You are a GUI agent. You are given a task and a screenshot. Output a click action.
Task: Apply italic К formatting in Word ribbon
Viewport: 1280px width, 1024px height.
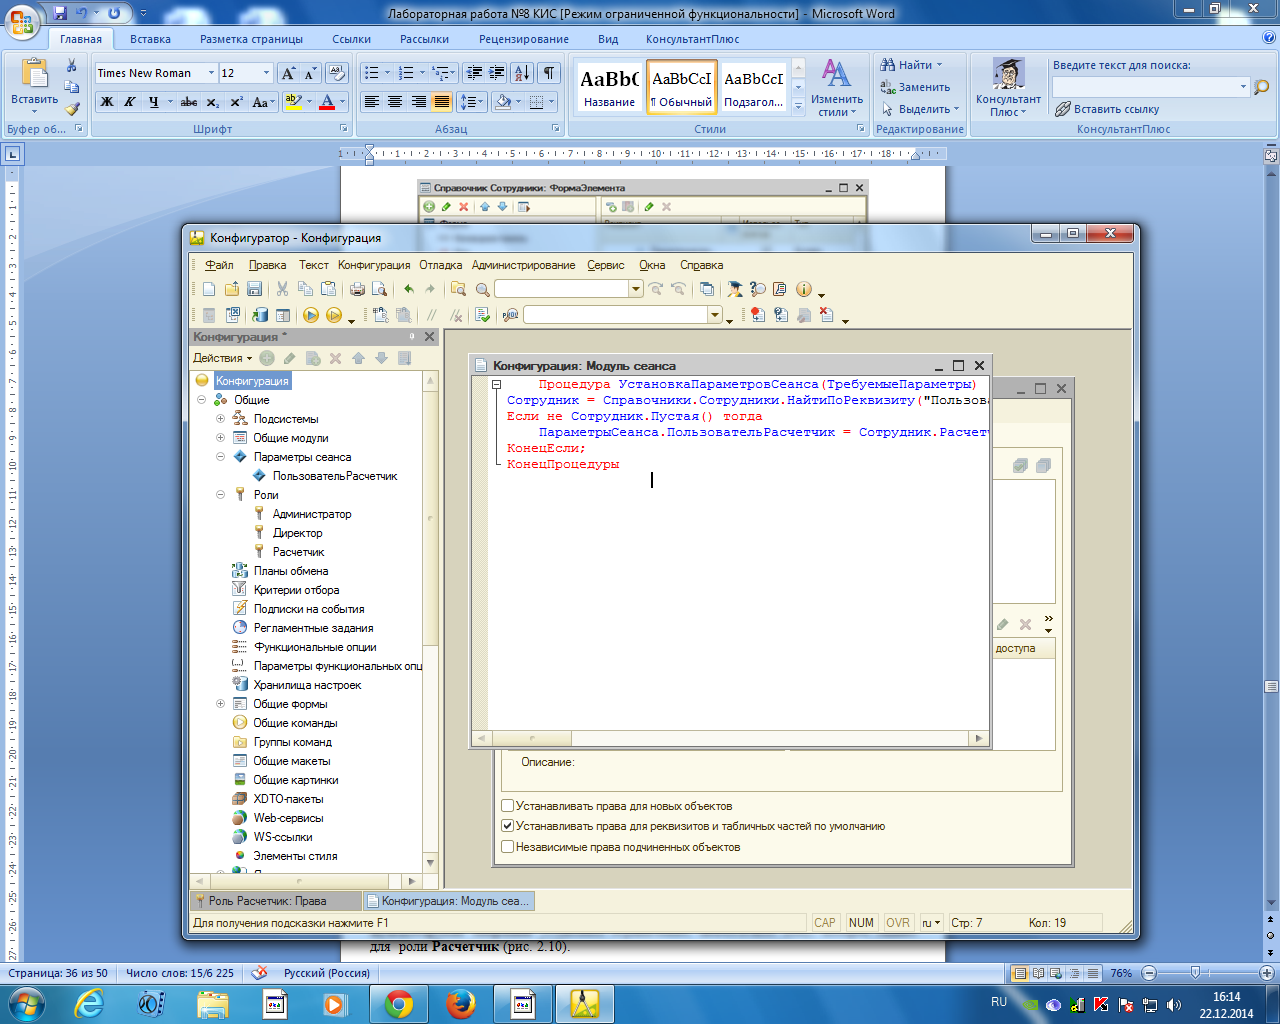[x=129, y=102]
